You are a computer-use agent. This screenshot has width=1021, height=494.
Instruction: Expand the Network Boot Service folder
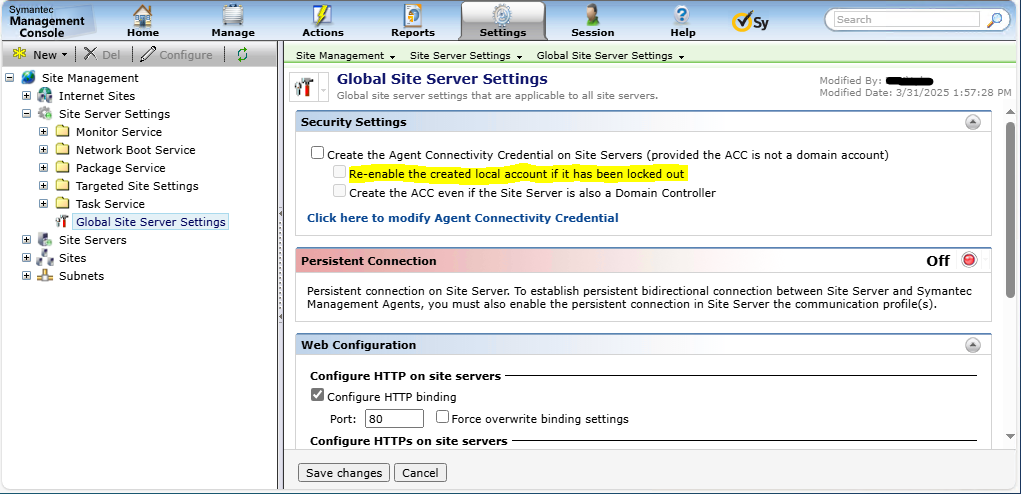[x=43, y=150]
